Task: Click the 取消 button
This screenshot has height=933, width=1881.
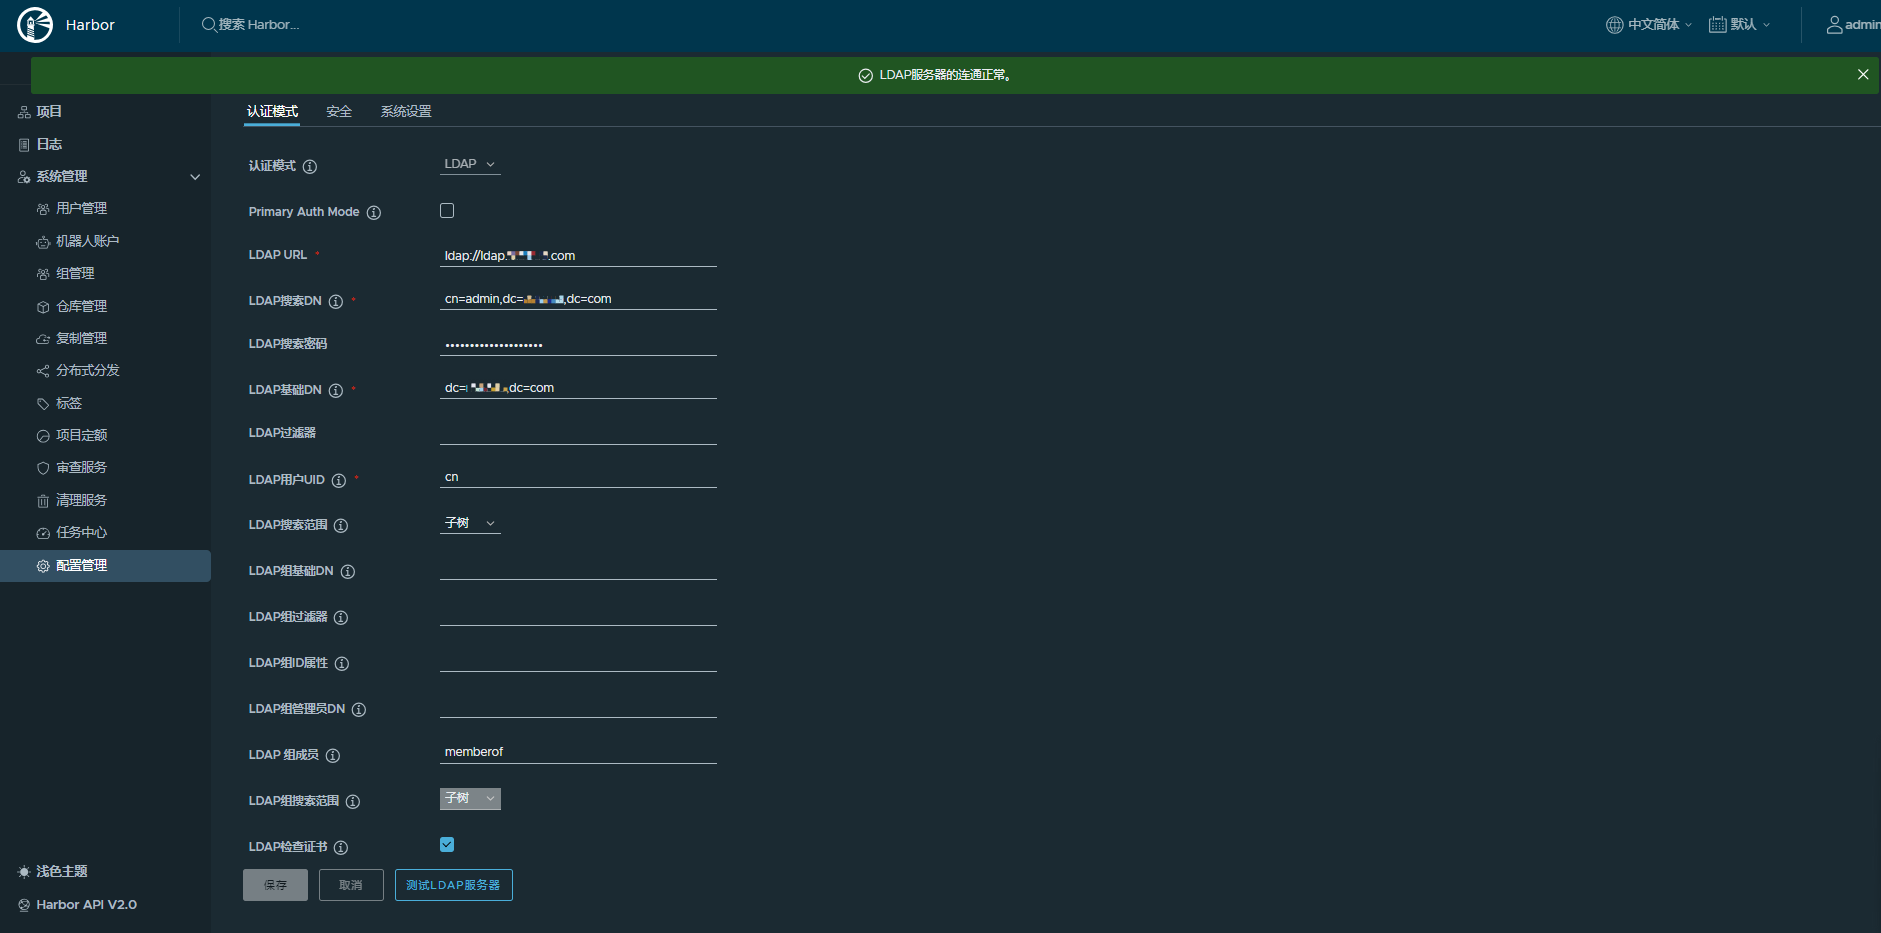Action: point(351,885)
